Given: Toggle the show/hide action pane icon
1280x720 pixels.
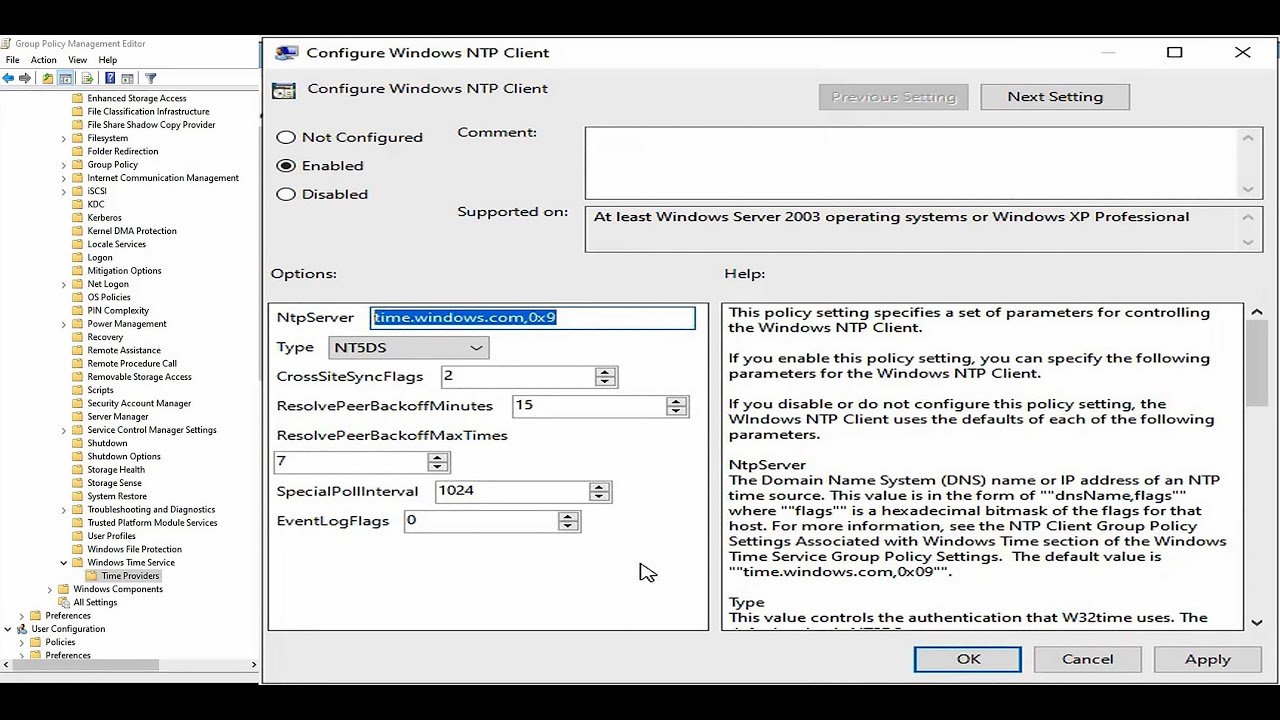Looking at the screenshot, I should pyautogui.click(x=127, y=78).
